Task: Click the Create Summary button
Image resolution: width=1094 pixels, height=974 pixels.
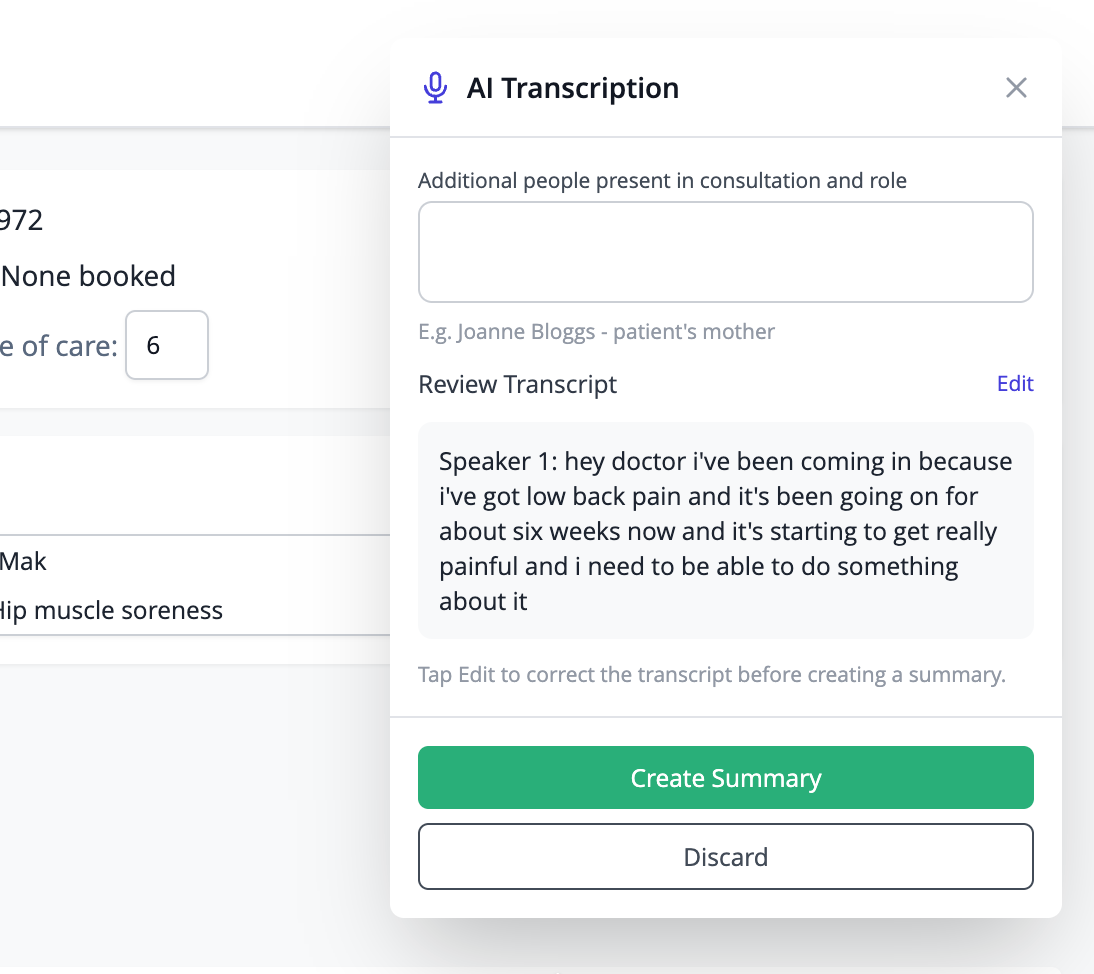Action: (726, 777)
